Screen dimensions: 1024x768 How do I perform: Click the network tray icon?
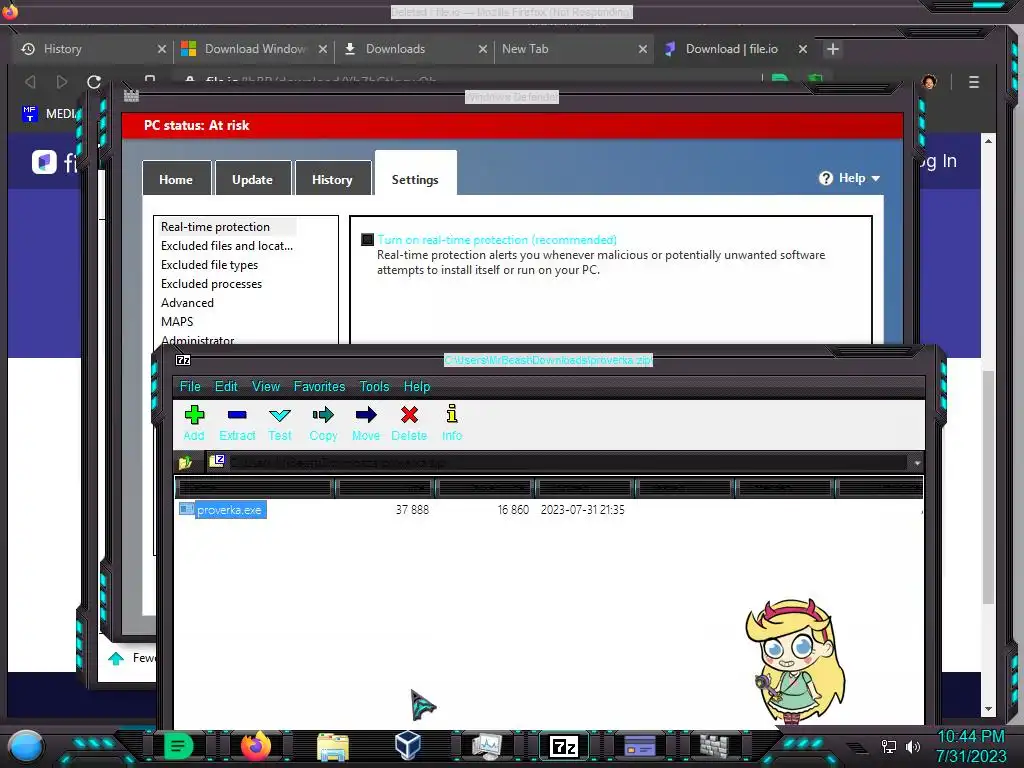tap(889, 746)
